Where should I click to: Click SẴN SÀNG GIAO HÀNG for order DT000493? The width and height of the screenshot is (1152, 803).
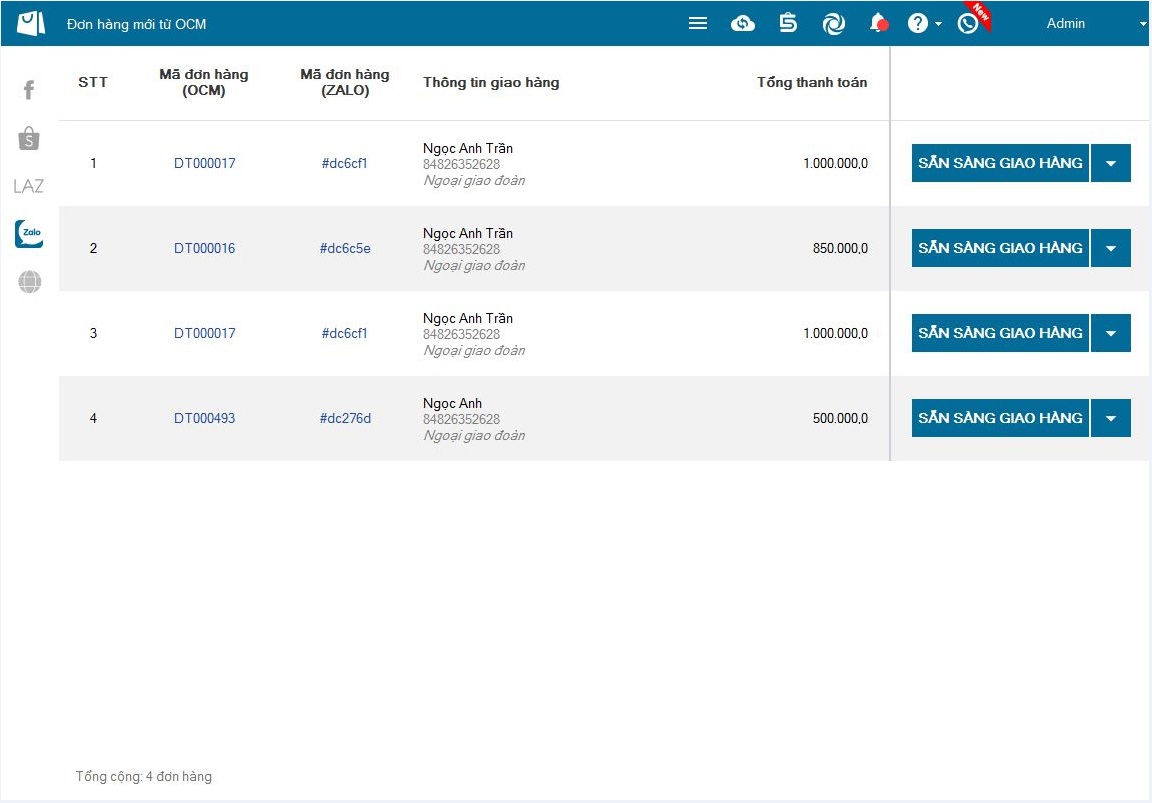pos(1000,418)
